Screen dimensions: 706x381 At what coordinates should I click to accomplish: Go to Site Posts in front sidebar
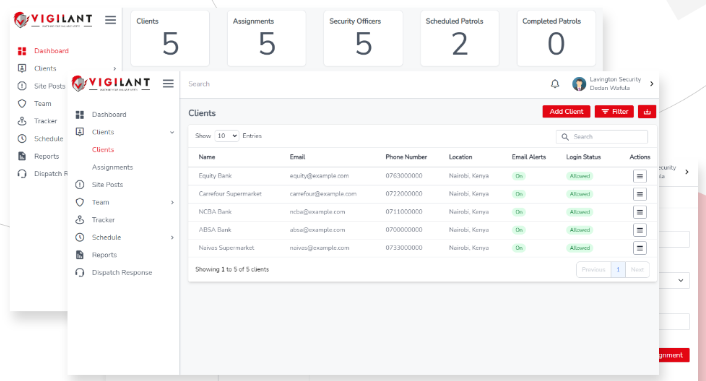click(x=108, y=185)
